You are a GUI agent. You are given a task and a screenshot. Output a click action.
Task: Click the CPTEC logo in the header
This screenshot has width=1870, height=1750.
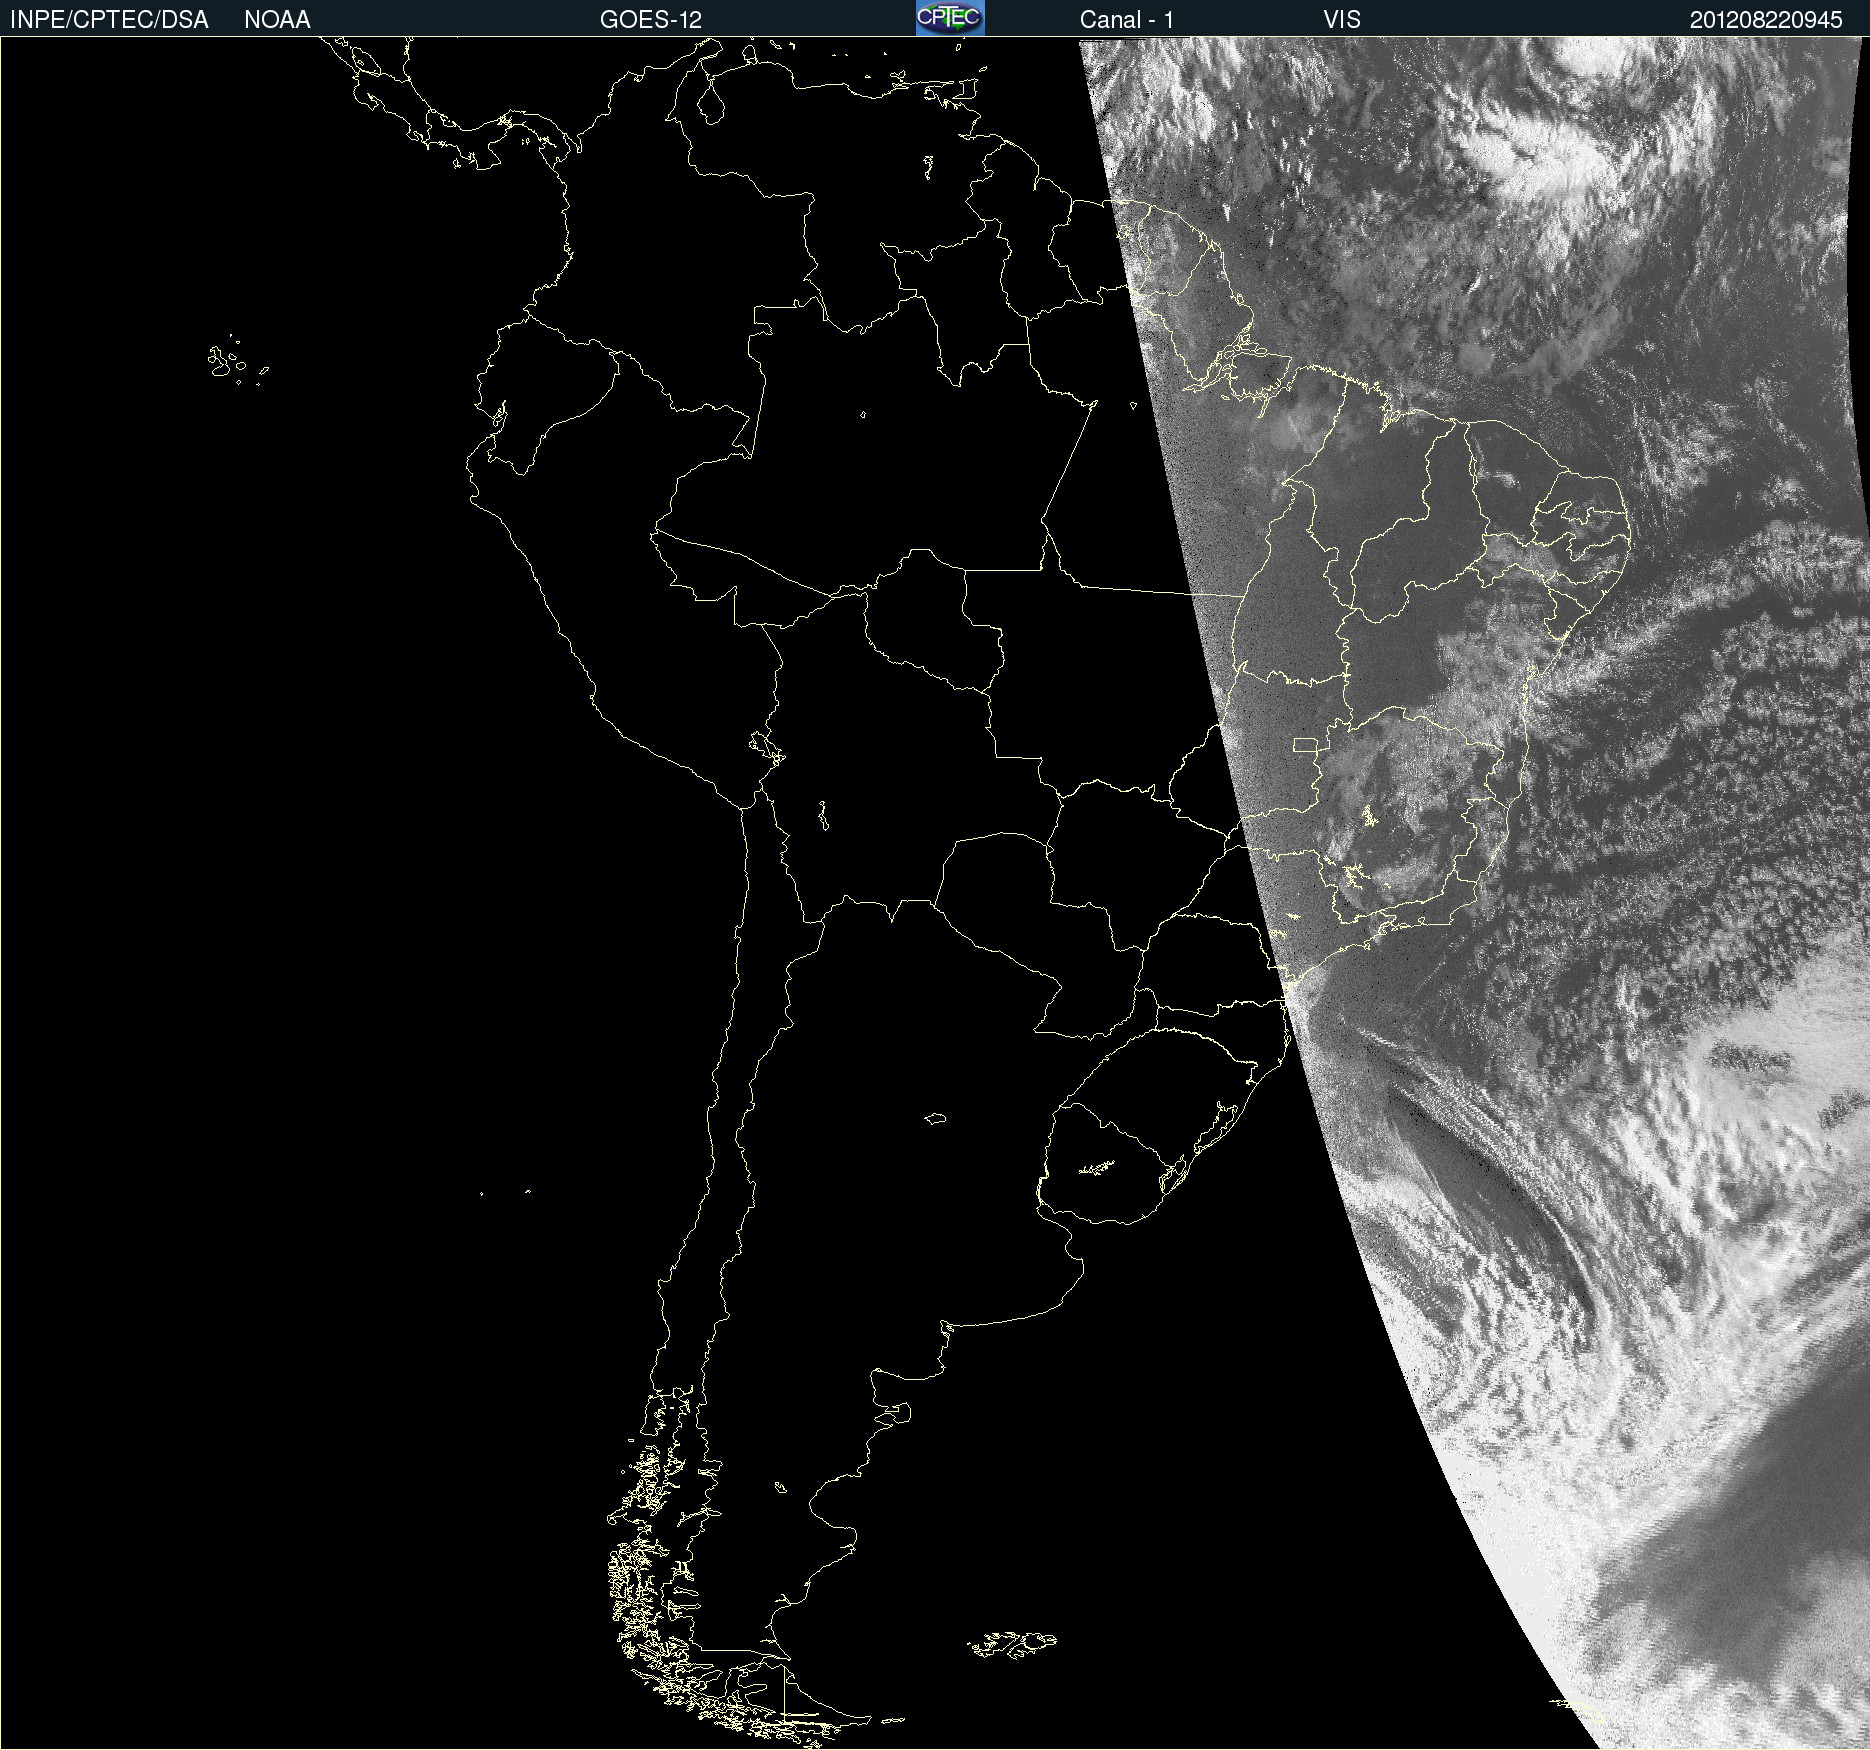[x=950, y=18]
